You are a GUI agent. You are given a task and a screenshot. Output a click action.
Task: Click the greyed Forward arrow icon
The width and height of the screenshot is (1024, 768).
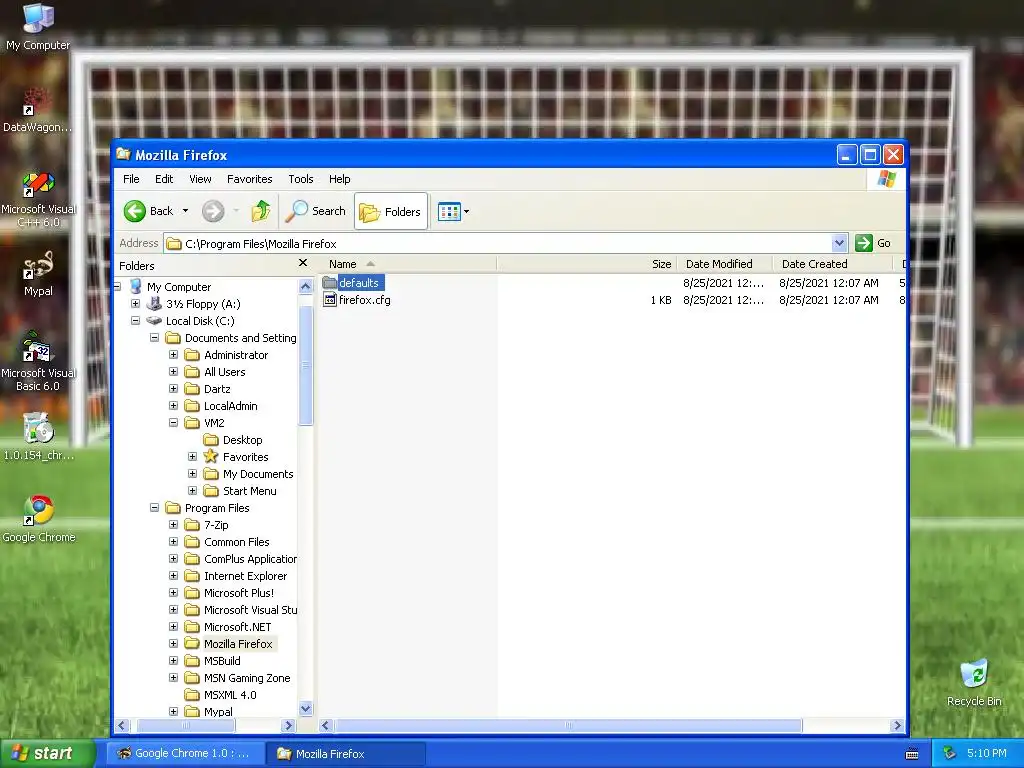[x=213, y=211]
